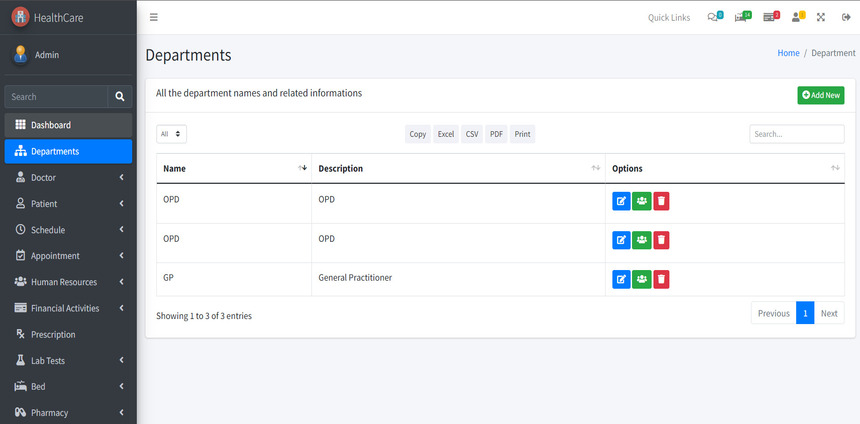Click the sidebar search magnifier button
Viewport: 860px width, 424px height.
[x=120, y=97]
